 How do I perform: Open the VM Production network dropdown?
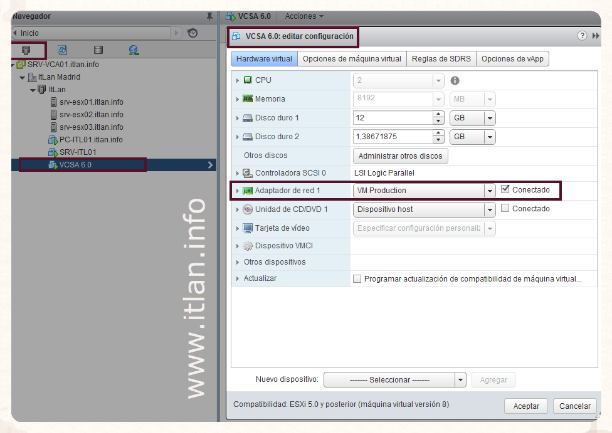point(490,190)
